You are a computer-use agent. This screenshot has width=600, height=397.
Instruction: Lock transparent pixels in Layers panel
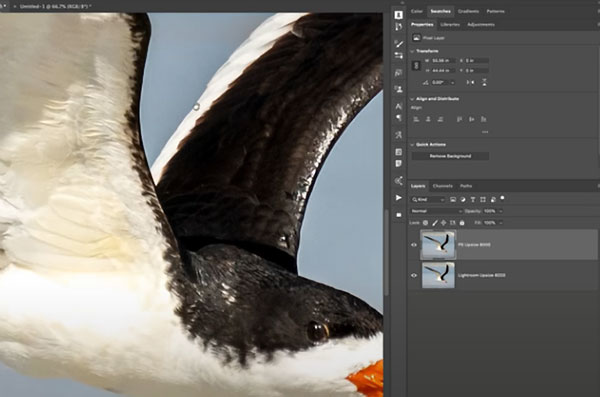click(426, 222)
